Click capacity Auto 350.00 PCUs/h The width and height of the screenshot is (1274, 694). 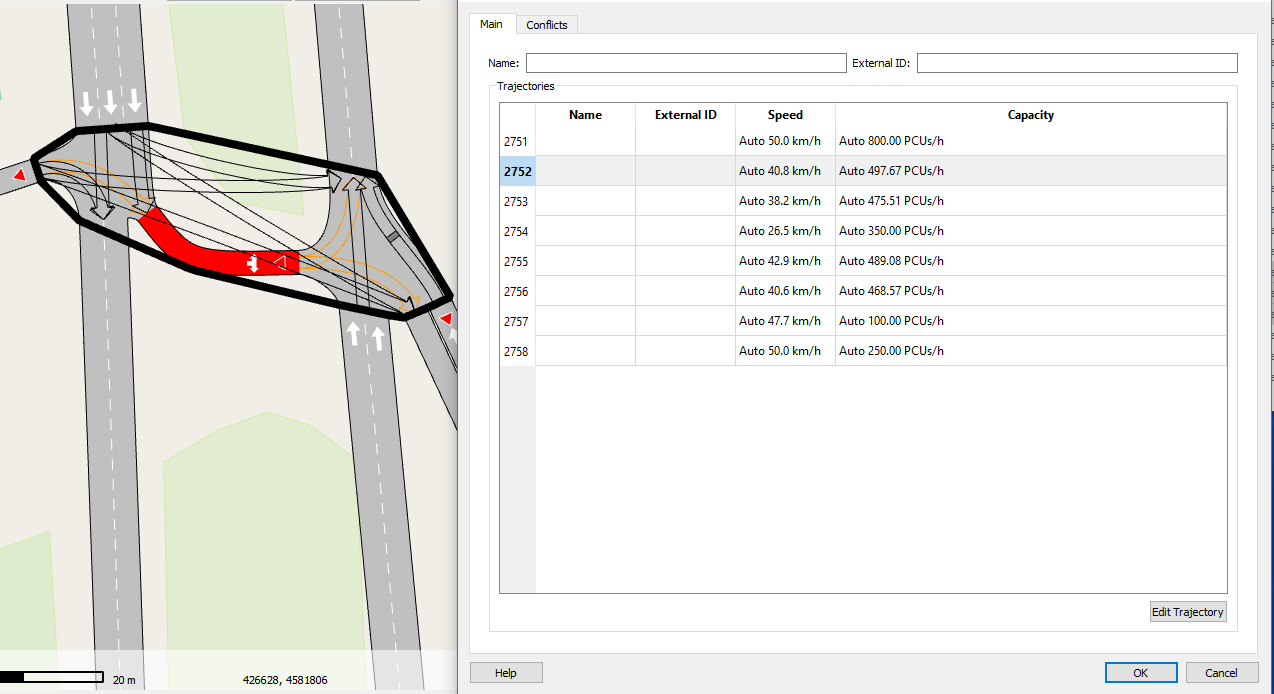click(x=1030, y=231)
